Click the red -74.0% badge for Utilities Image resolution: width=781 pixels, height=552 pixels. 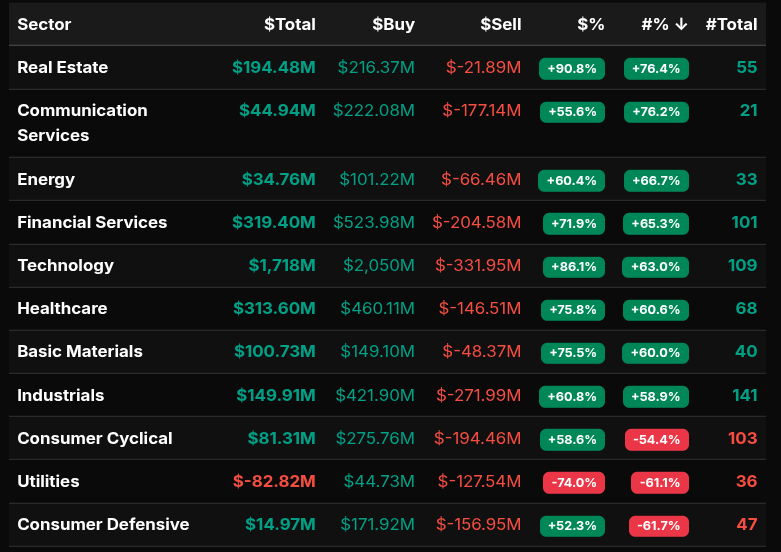[x=574, y=483]
